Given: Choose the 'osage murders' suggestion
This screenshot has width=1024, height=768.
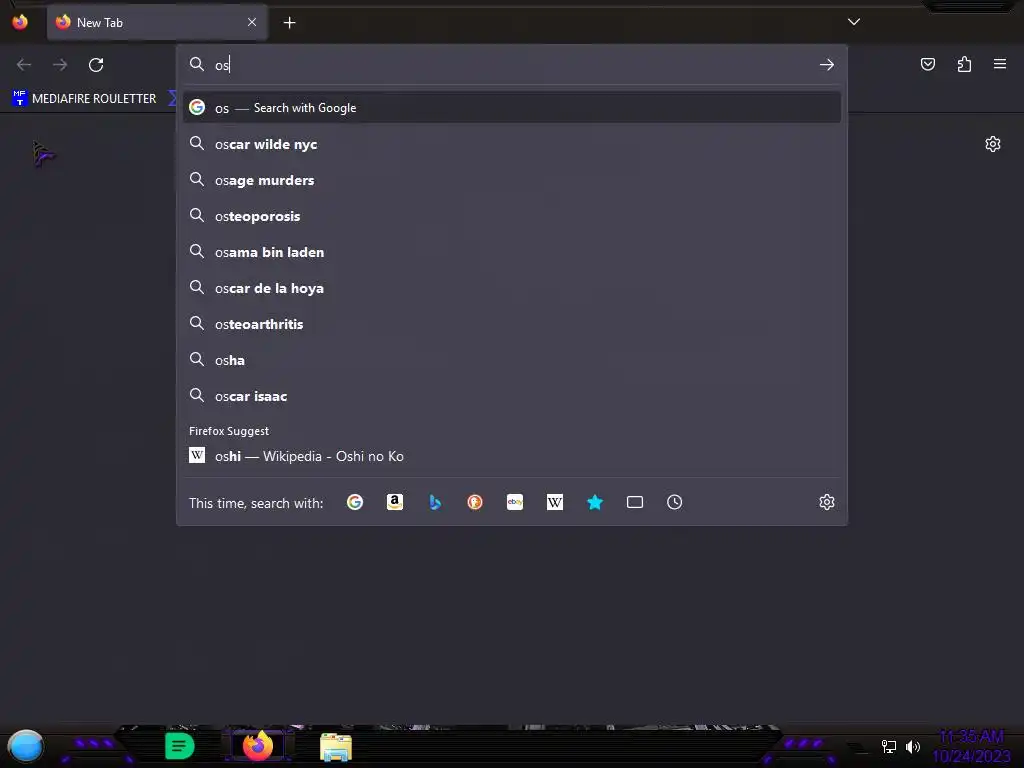Looking at the screenshot, I should 512,180.
